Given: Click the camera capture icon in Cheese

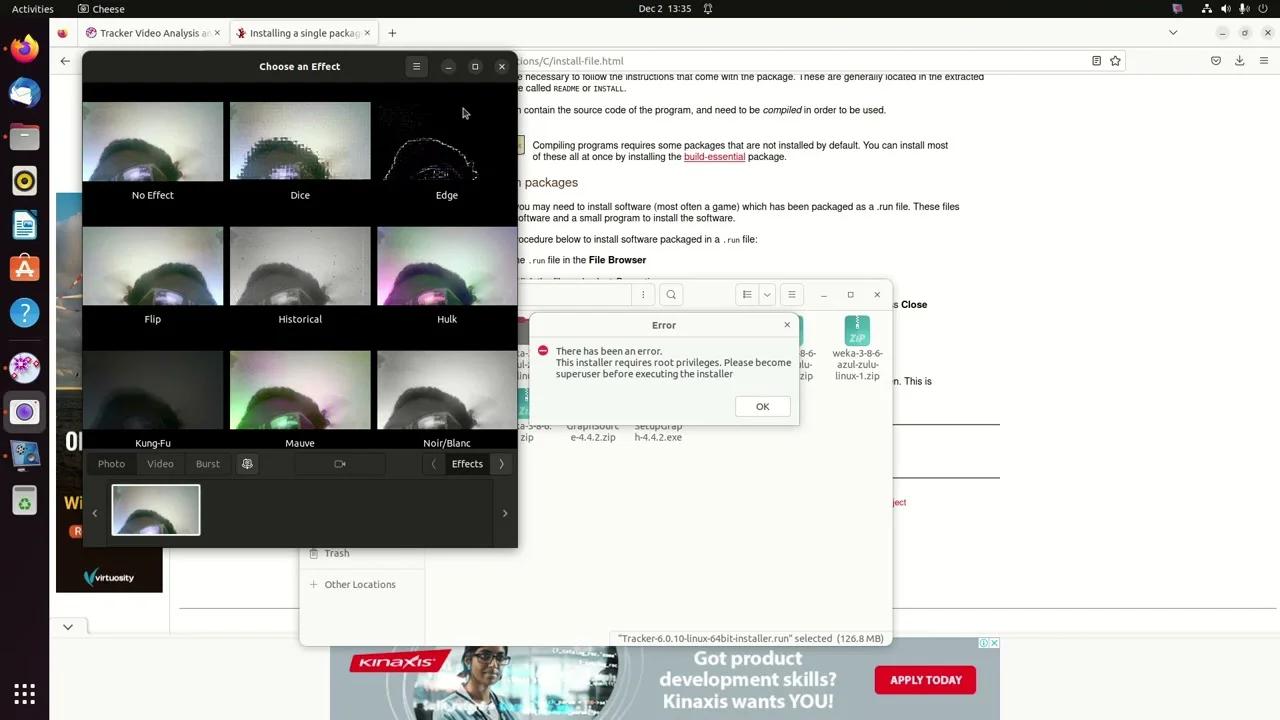Looking at the screenshot, I should pyautogui.click(x=339, y=463).
